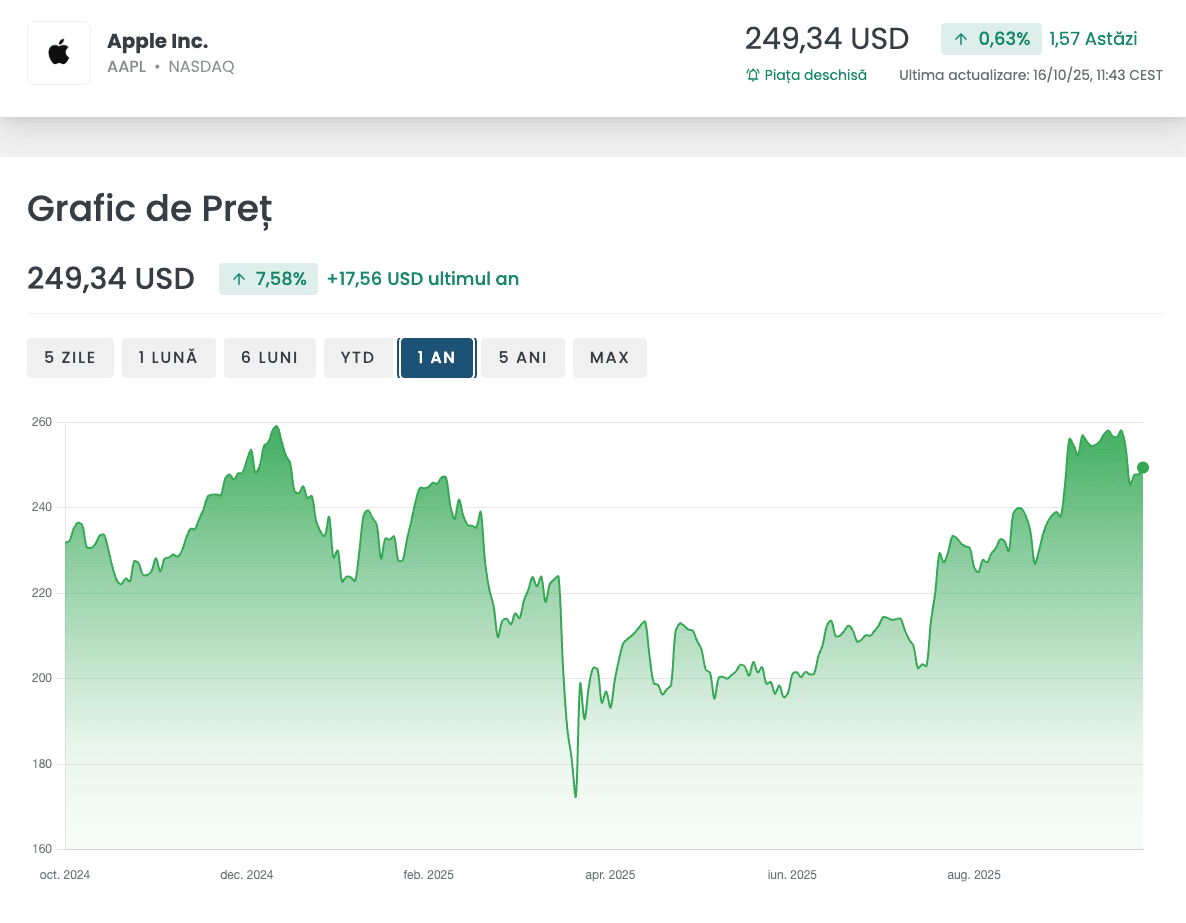Click the Apple Inc. company name
Image resolution: width=1186 pixels, height=923 pixels.
point(158,41)
